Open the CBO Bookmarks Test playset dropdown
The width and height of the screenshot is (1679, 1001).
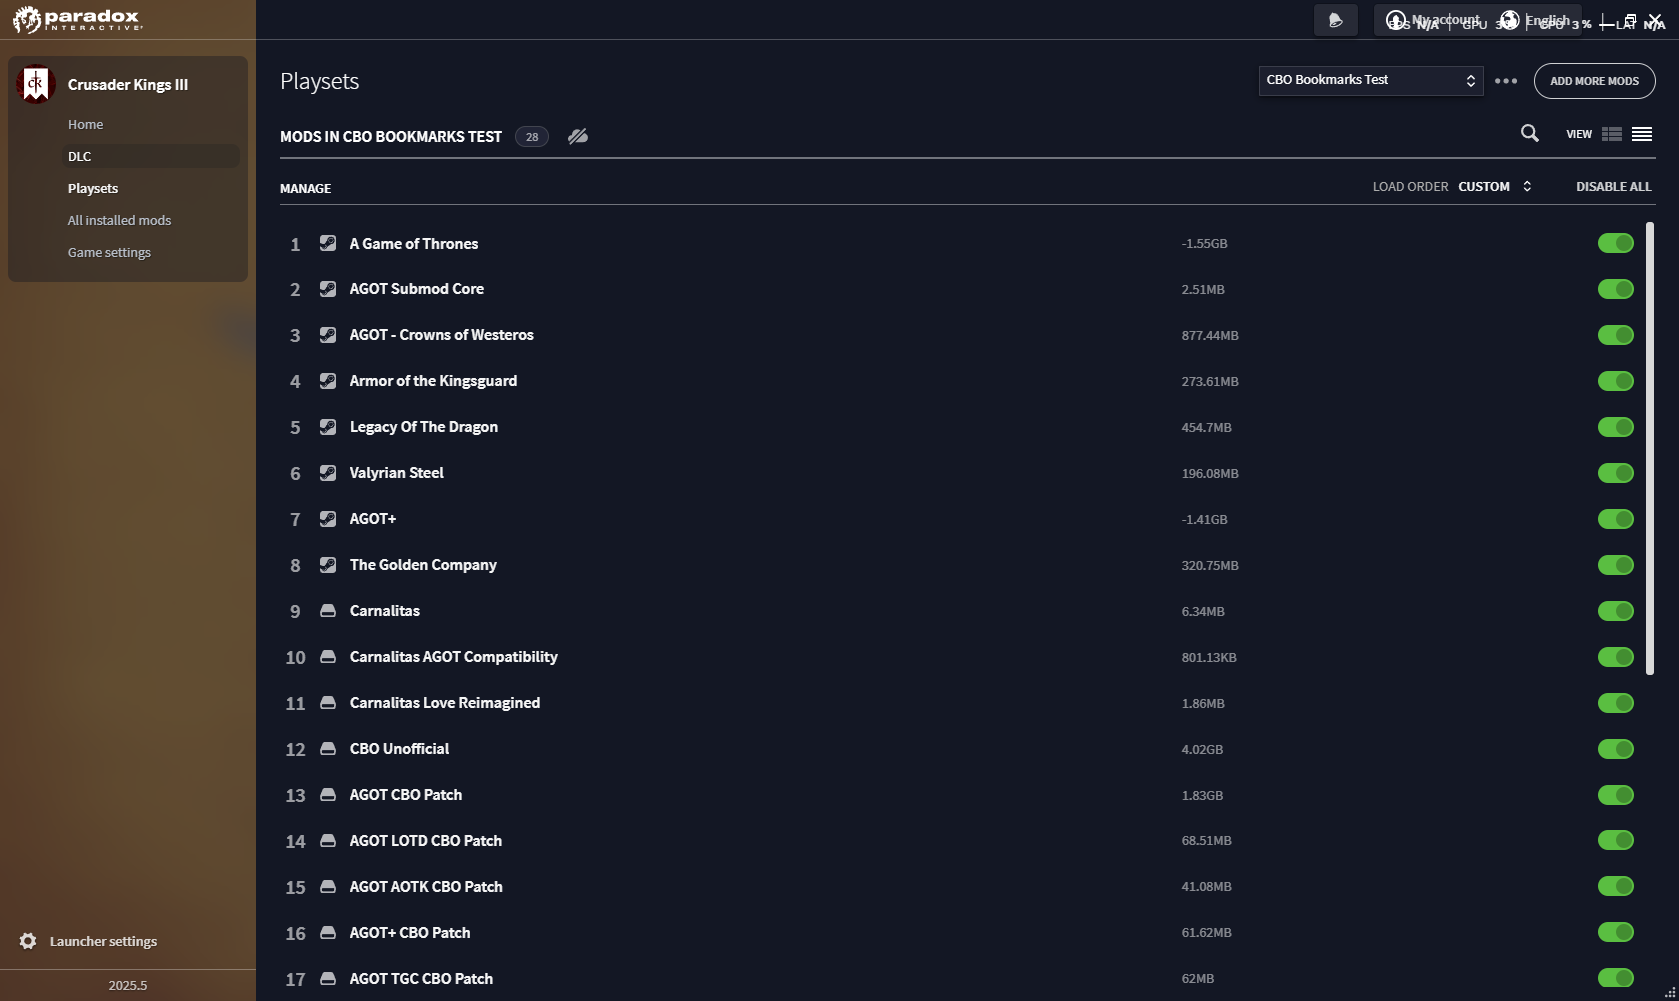point(1371,80)
